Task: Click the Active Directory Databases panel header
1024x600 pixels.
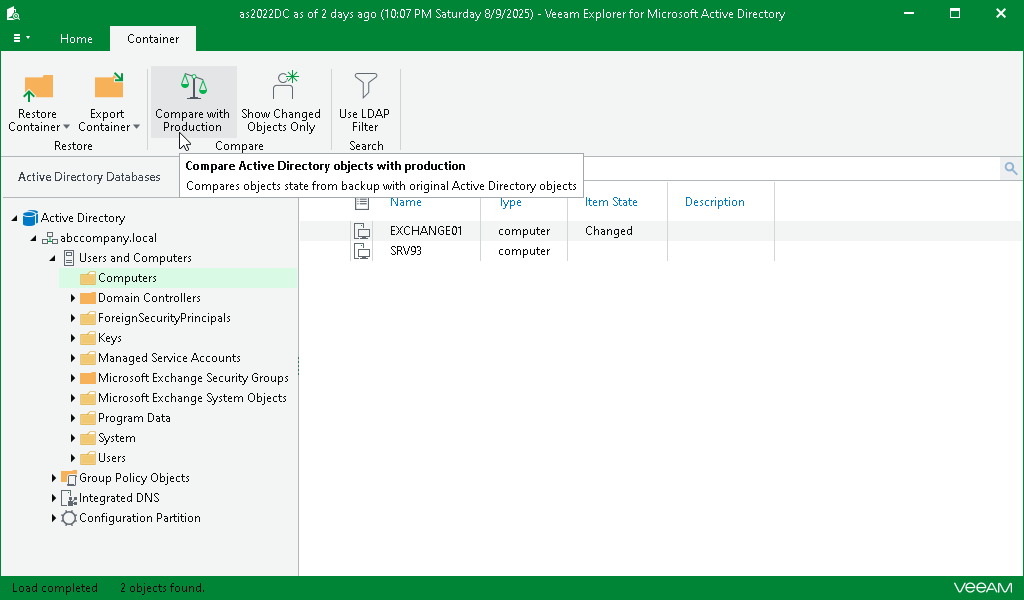Action: 88,176
